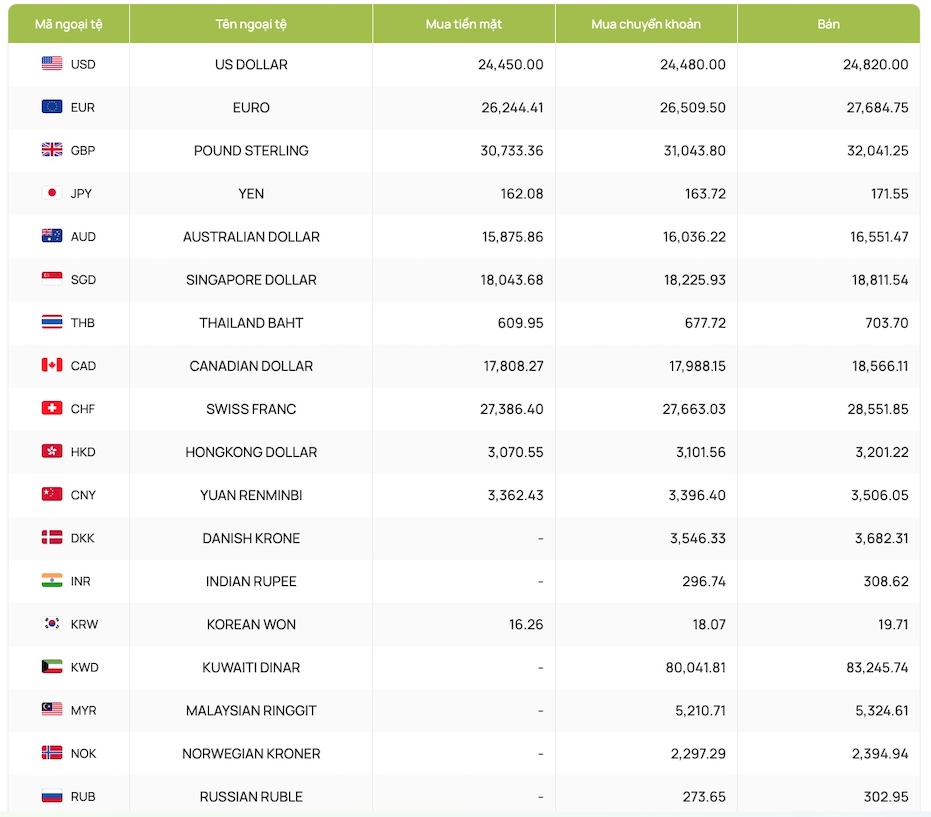Select the 'US DOLLAR' currency name
The image size is (931, 817).
251,64
